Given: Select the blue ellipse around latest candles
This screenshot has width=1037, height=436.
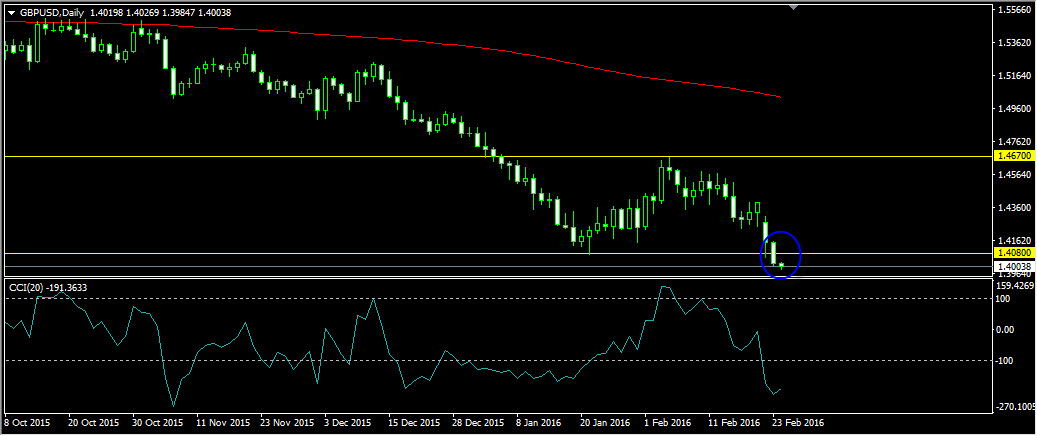Looking at the screenshot, I should point(781,232).
